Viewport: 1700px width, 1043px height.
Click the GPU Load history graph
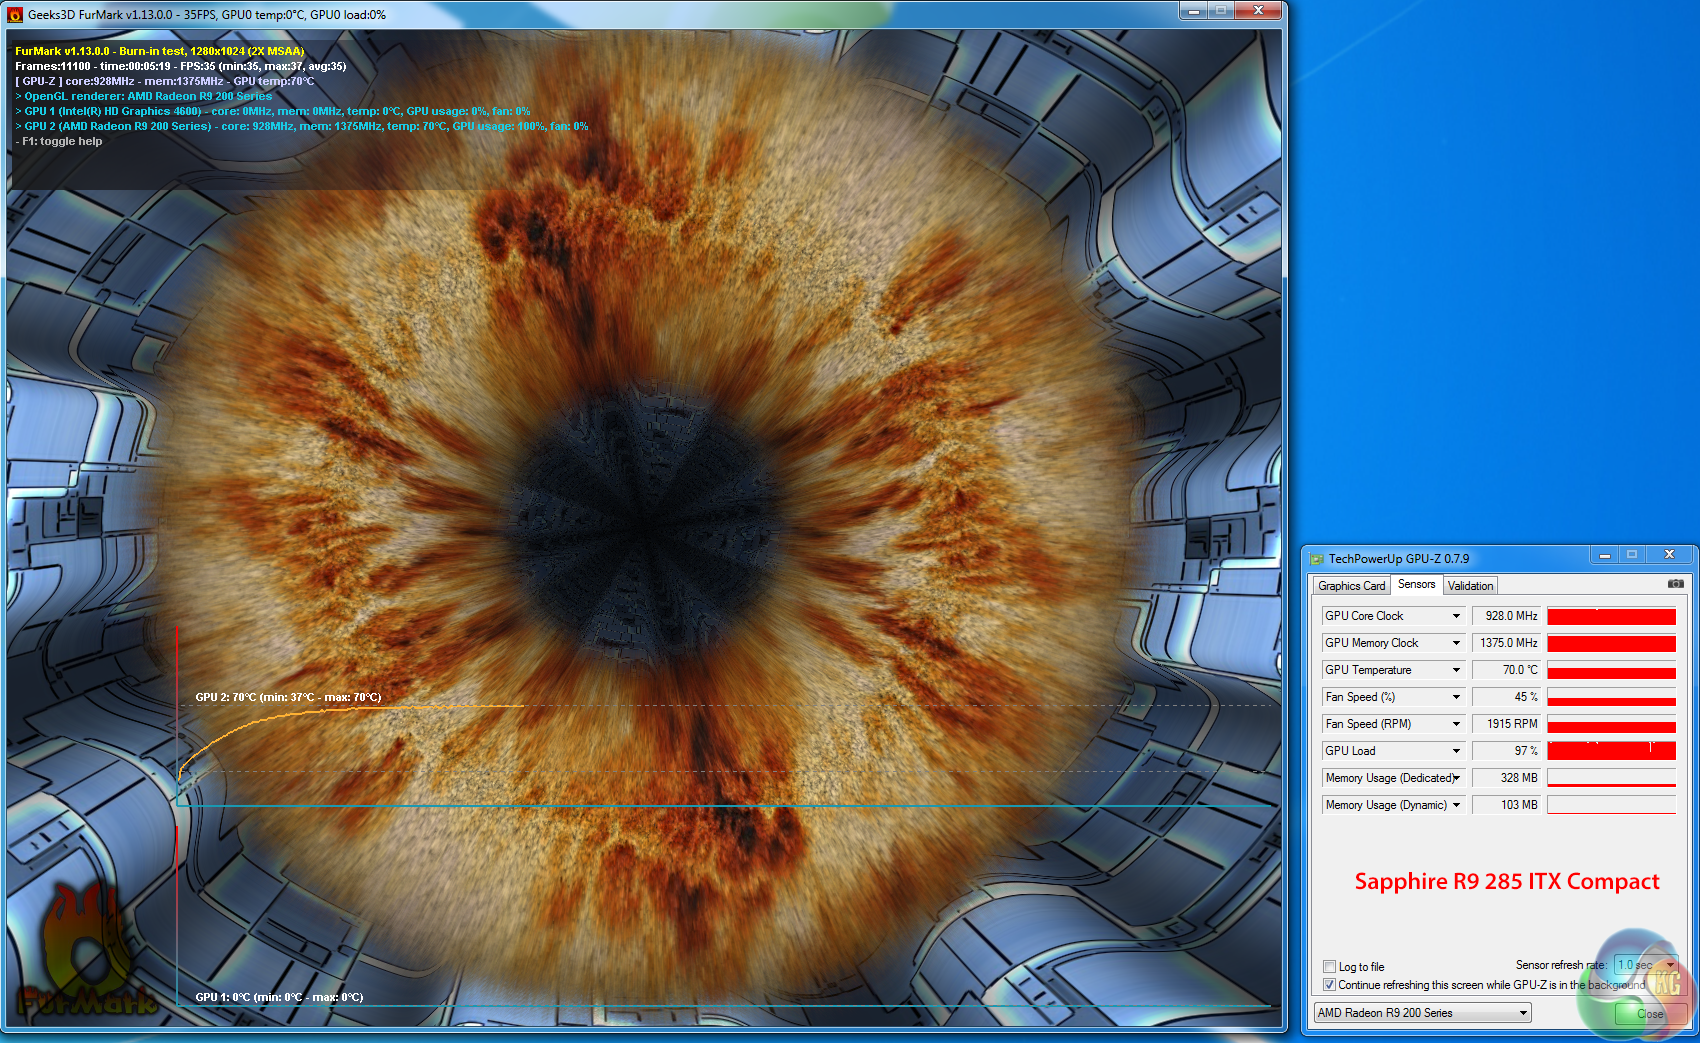point(1611,751)
